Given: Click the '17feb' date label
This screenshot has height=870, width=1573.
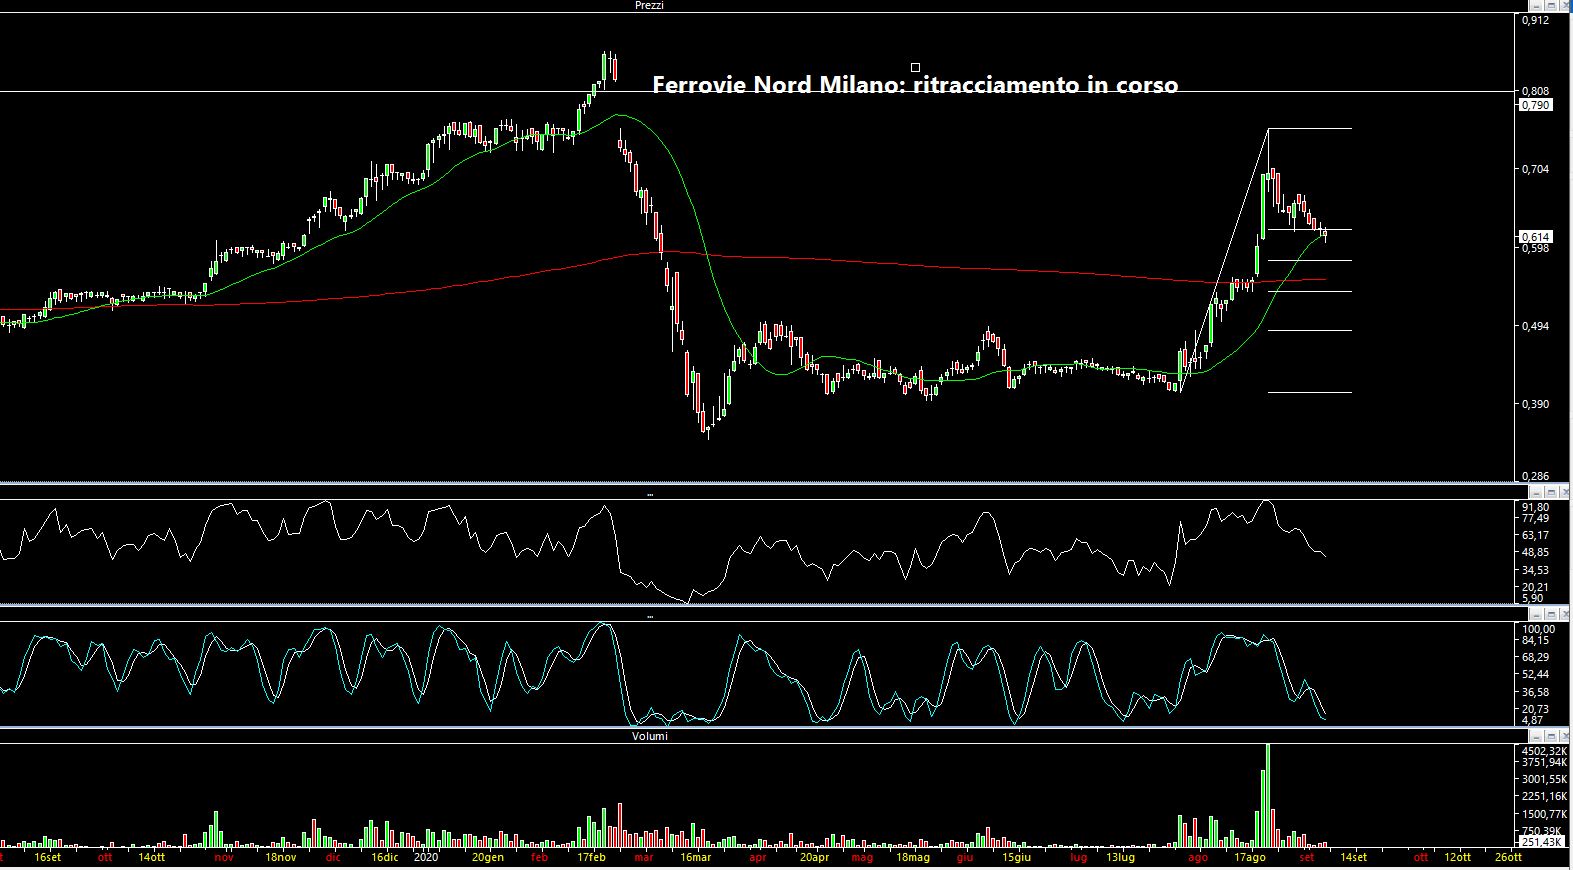Looking at the screenshot, I should (592, 857).
